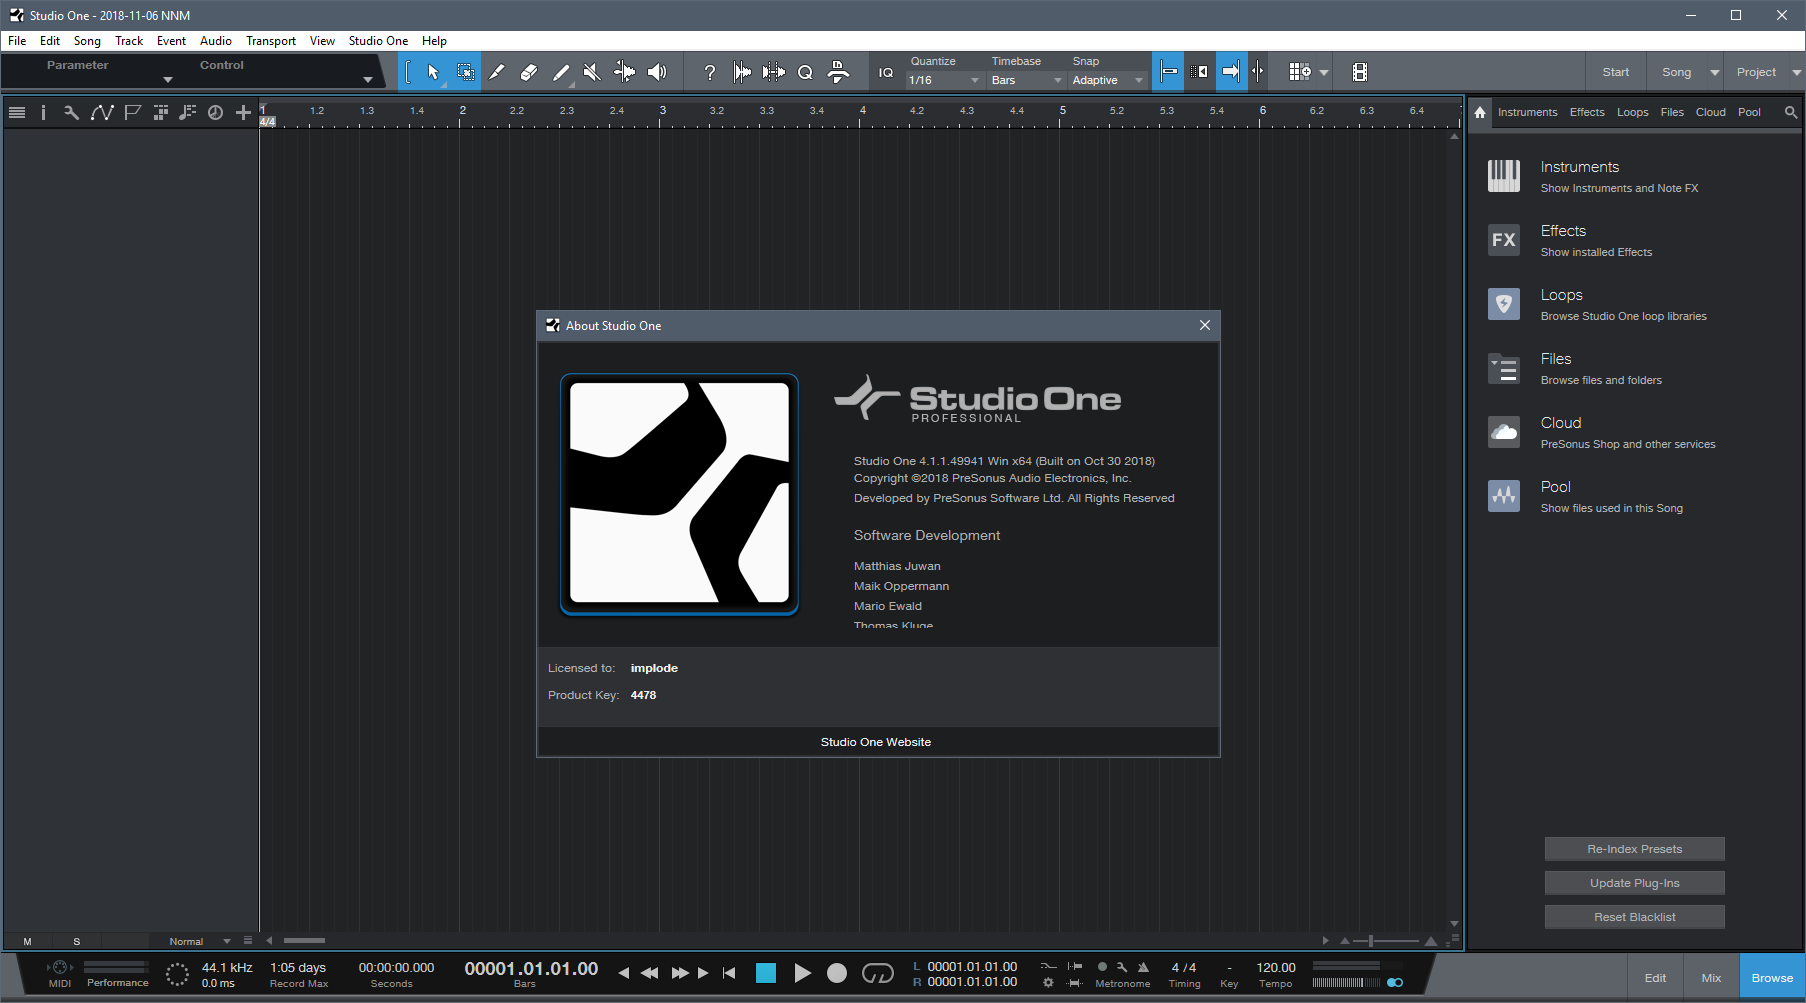
Task: Open the video player film icon
Action: click(x=1360, y=72)
